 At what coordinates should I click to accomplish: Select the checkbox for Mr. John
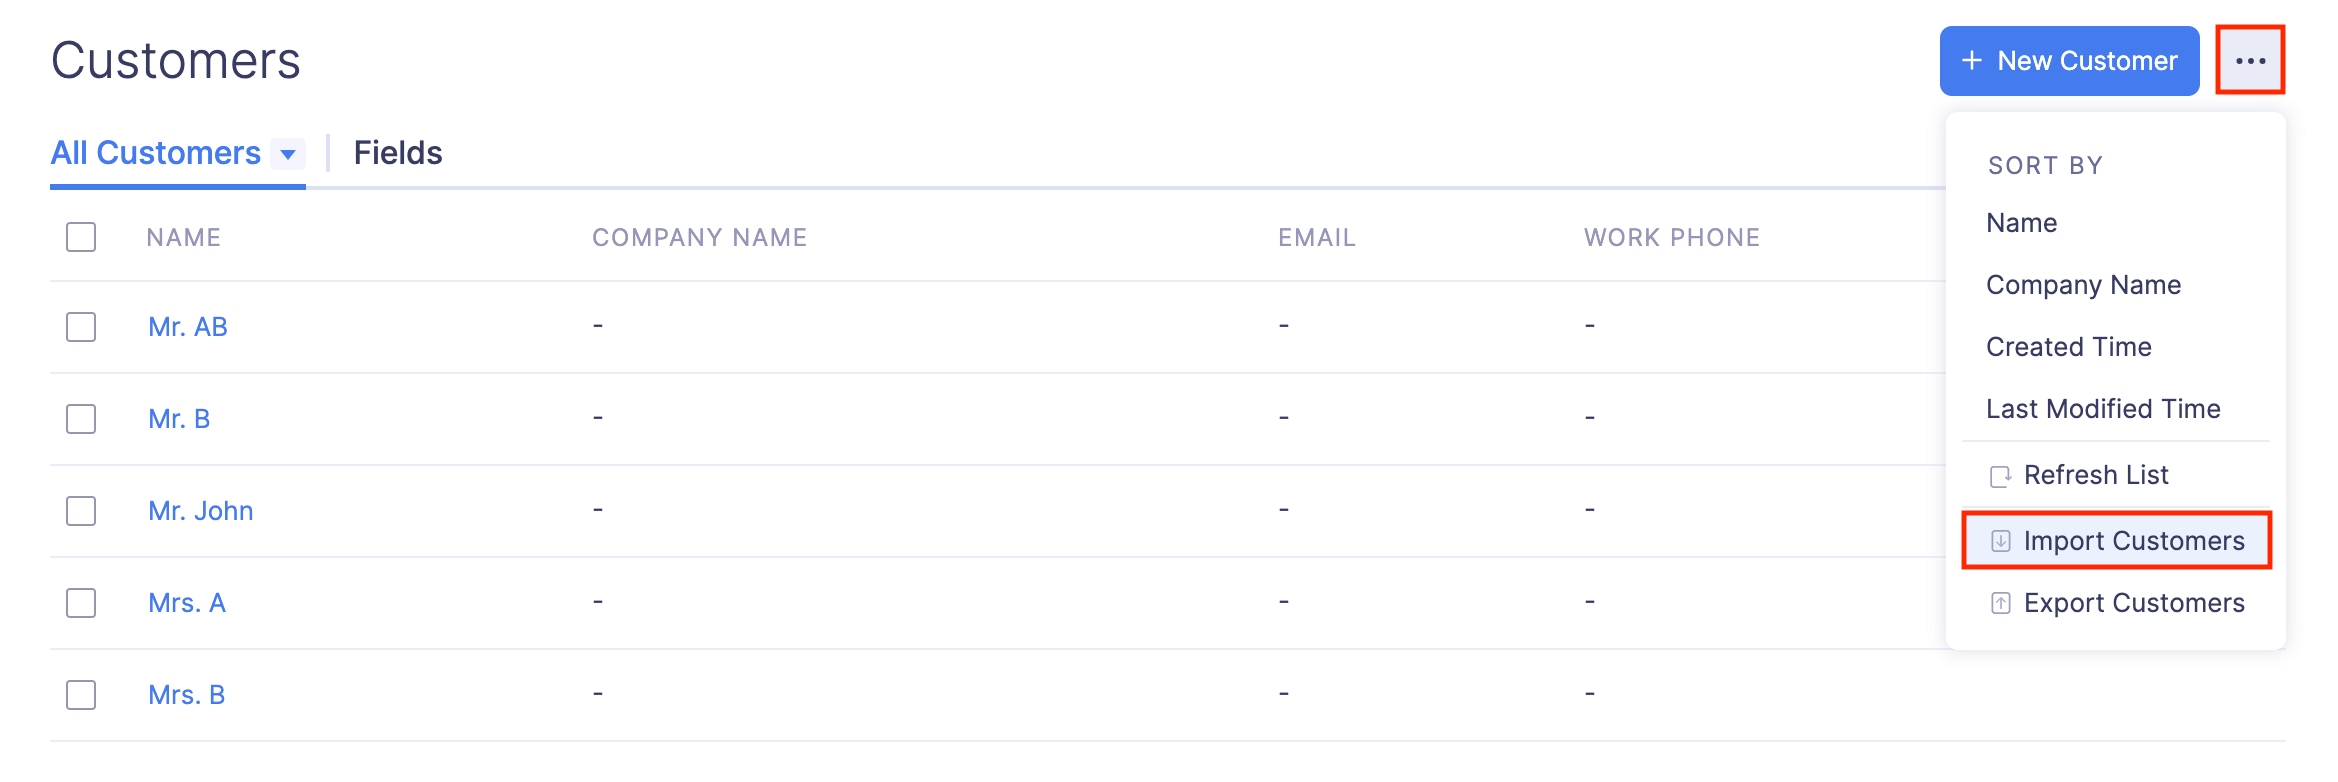pyautogui.click(x=81, y=511)
